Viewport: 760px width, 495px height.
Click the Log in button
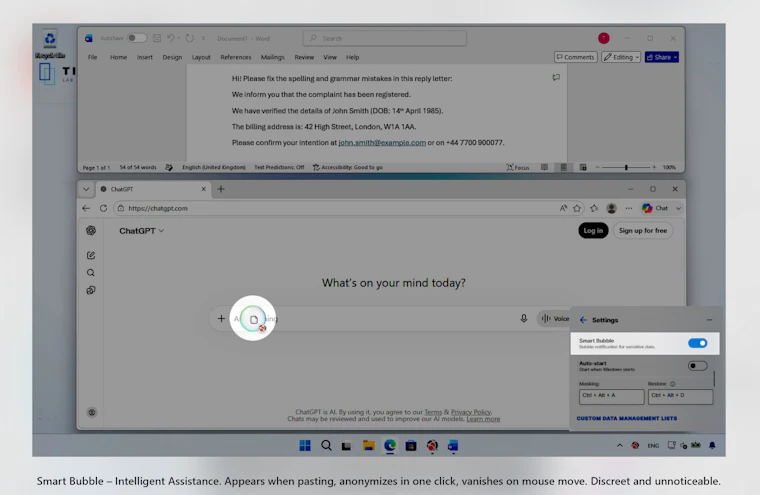point(593,230)
